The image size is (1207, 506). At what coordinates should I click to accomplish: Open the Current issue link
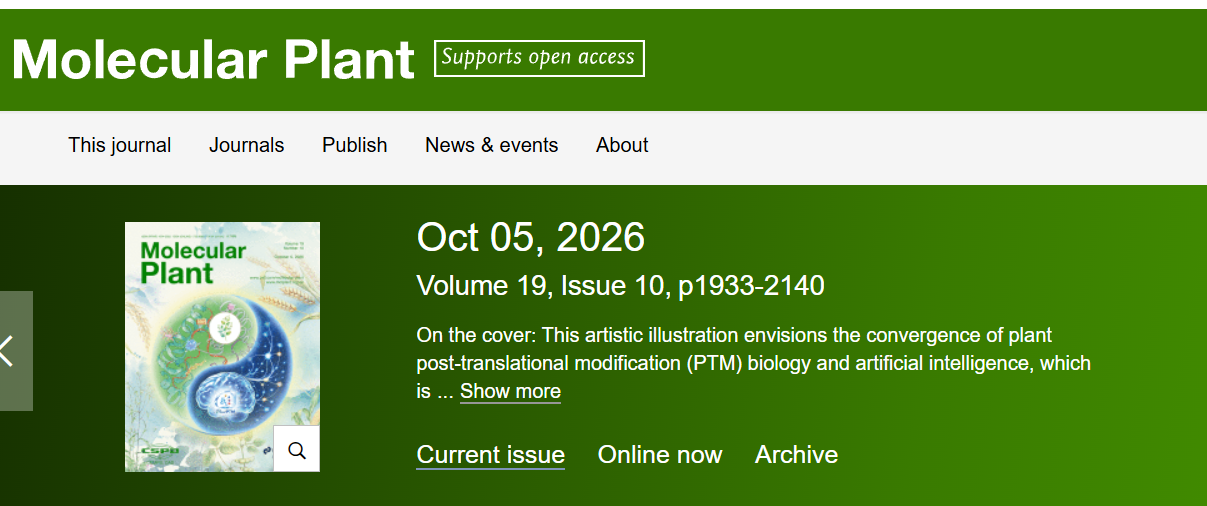pos(491,455)
